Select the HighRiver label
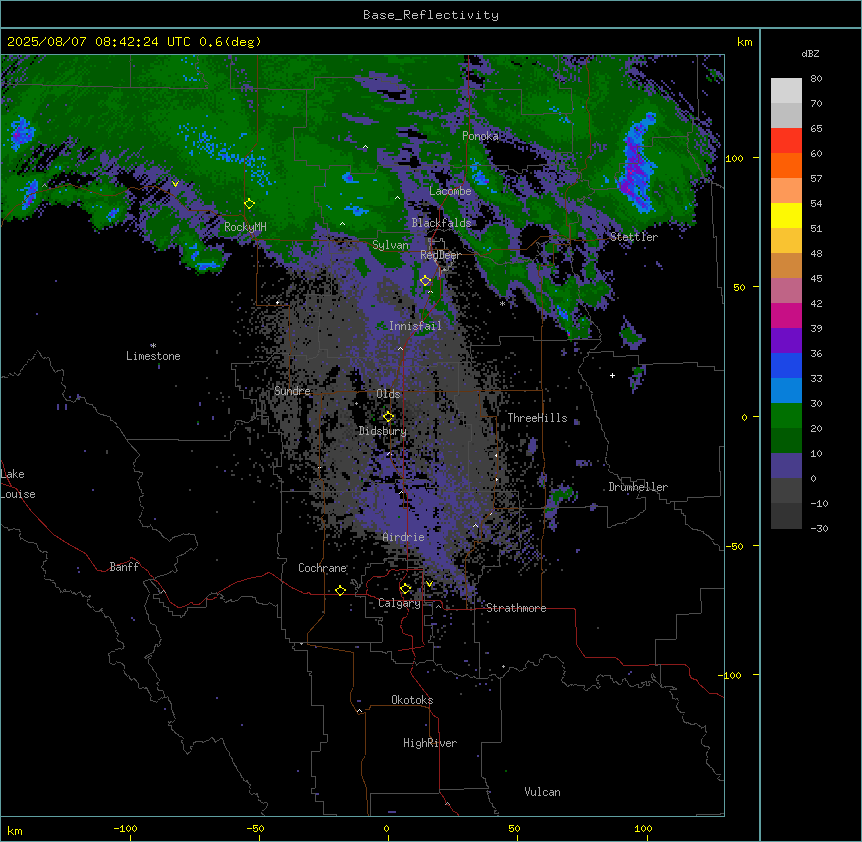The image size is (862, 842). click(x=430, y=743)
